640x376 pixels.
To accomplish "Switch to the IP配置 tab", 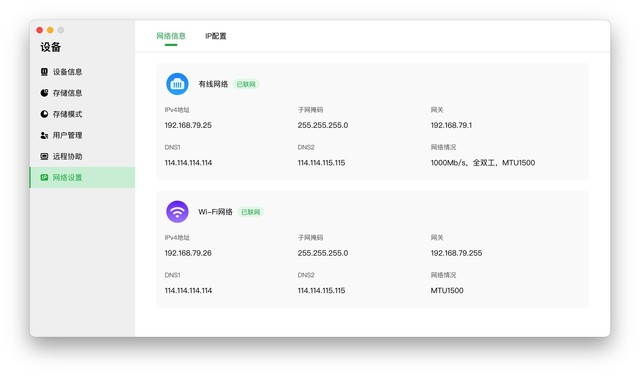I will pos(216,36).
